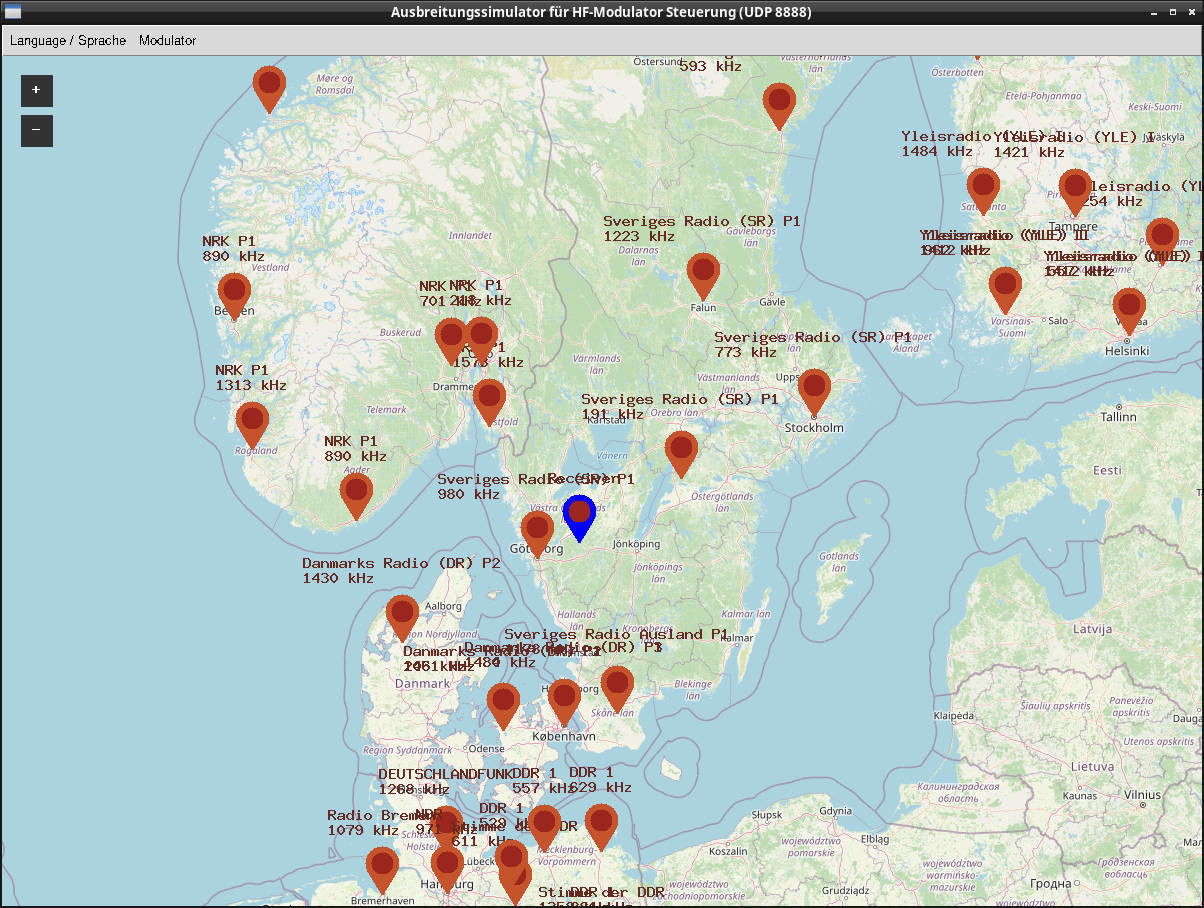This screenshot has width=1204, height=908.
Task: Click the SR P1 1223 kHz marker at Falun
Action: (703, 277)
